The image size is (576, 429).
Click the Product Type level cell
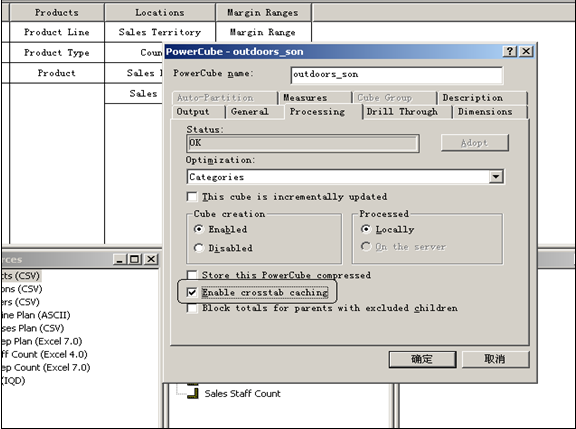(x=57, y=53)
